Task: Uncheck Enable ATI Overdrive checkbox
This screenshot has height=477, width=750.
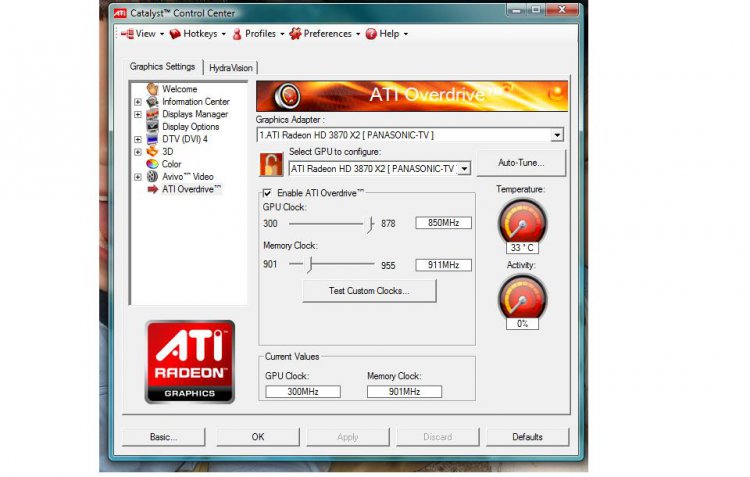Action: (267, 193)
